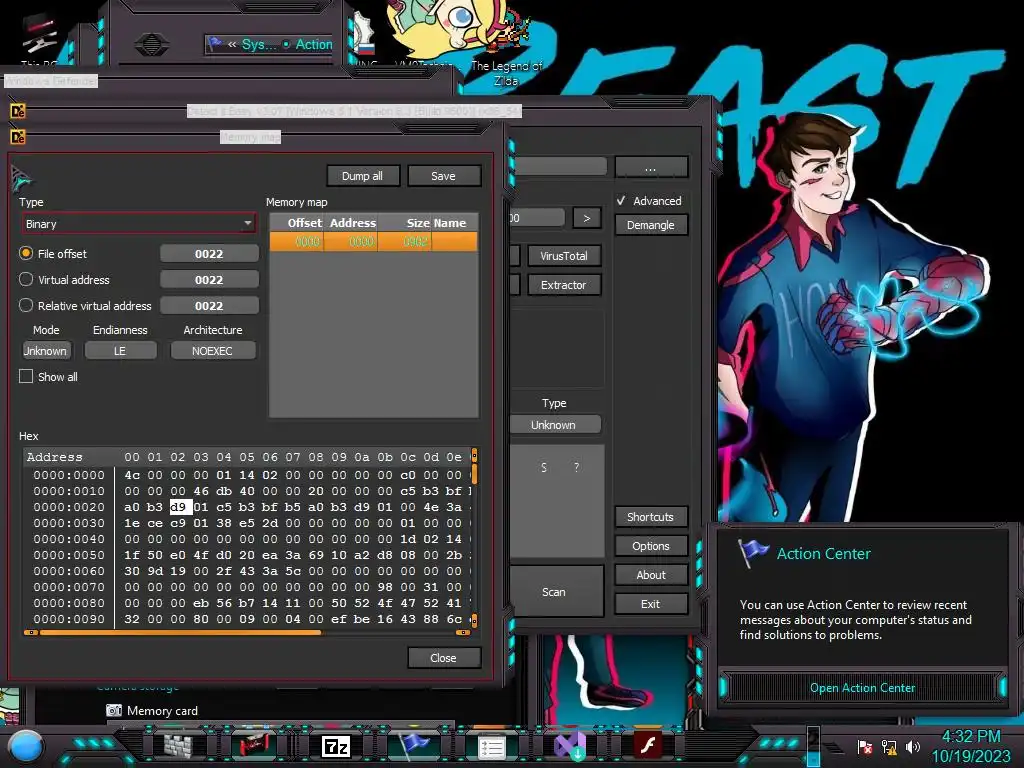The height and width of the screenshot is (768, 1024).
Task: Open the Type dropdown showing Binary
Action: [x=138, y=224]
